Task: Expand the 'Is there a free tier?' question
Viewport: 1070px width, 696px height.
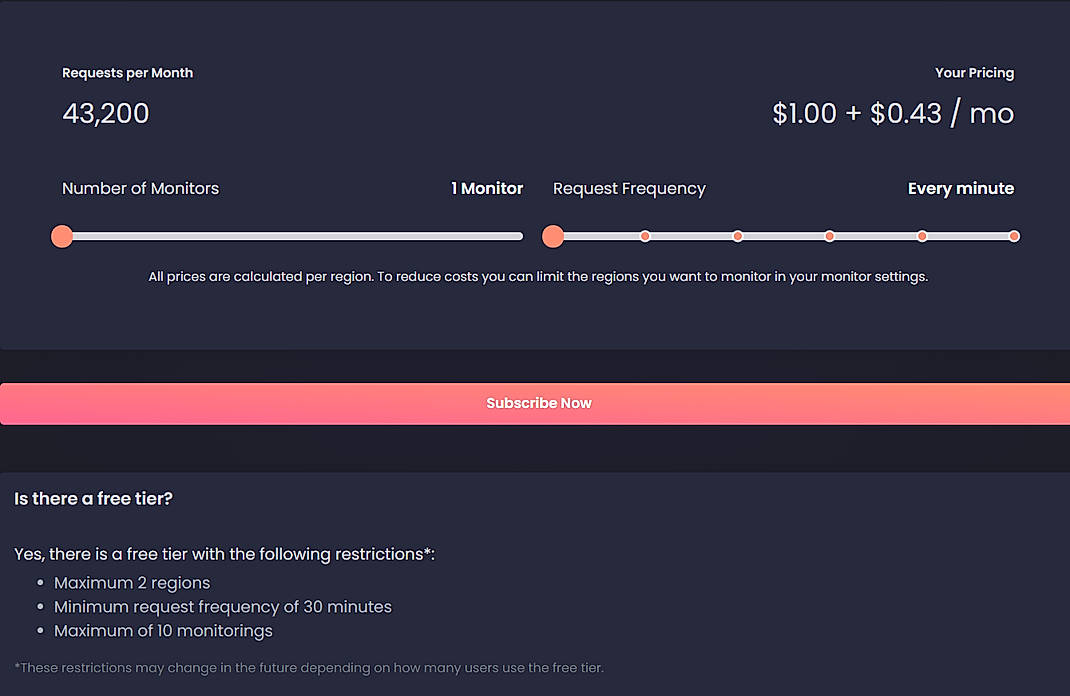Action: (93, 498)
